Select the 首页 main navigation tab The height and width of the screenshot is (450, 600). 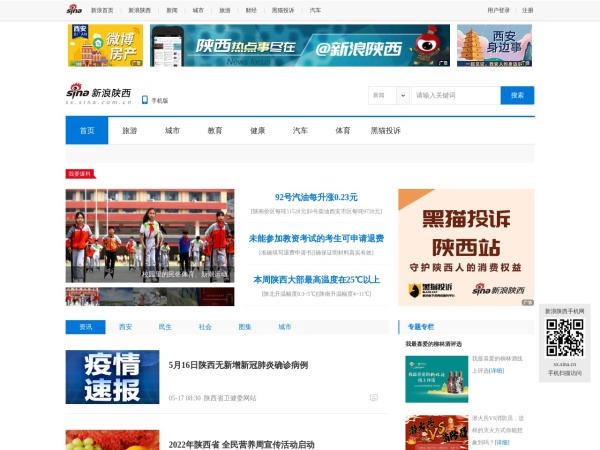pyautogui.click(x=87, y=130)
